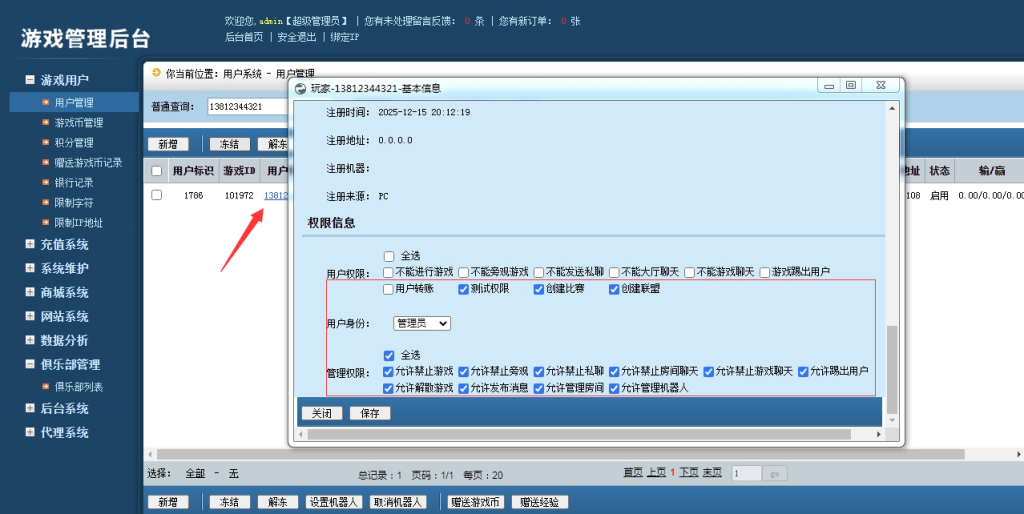Go to 下页 in pagination
Screen dimensions: 1024x514
pyautogui.click(x=689, y=472)
